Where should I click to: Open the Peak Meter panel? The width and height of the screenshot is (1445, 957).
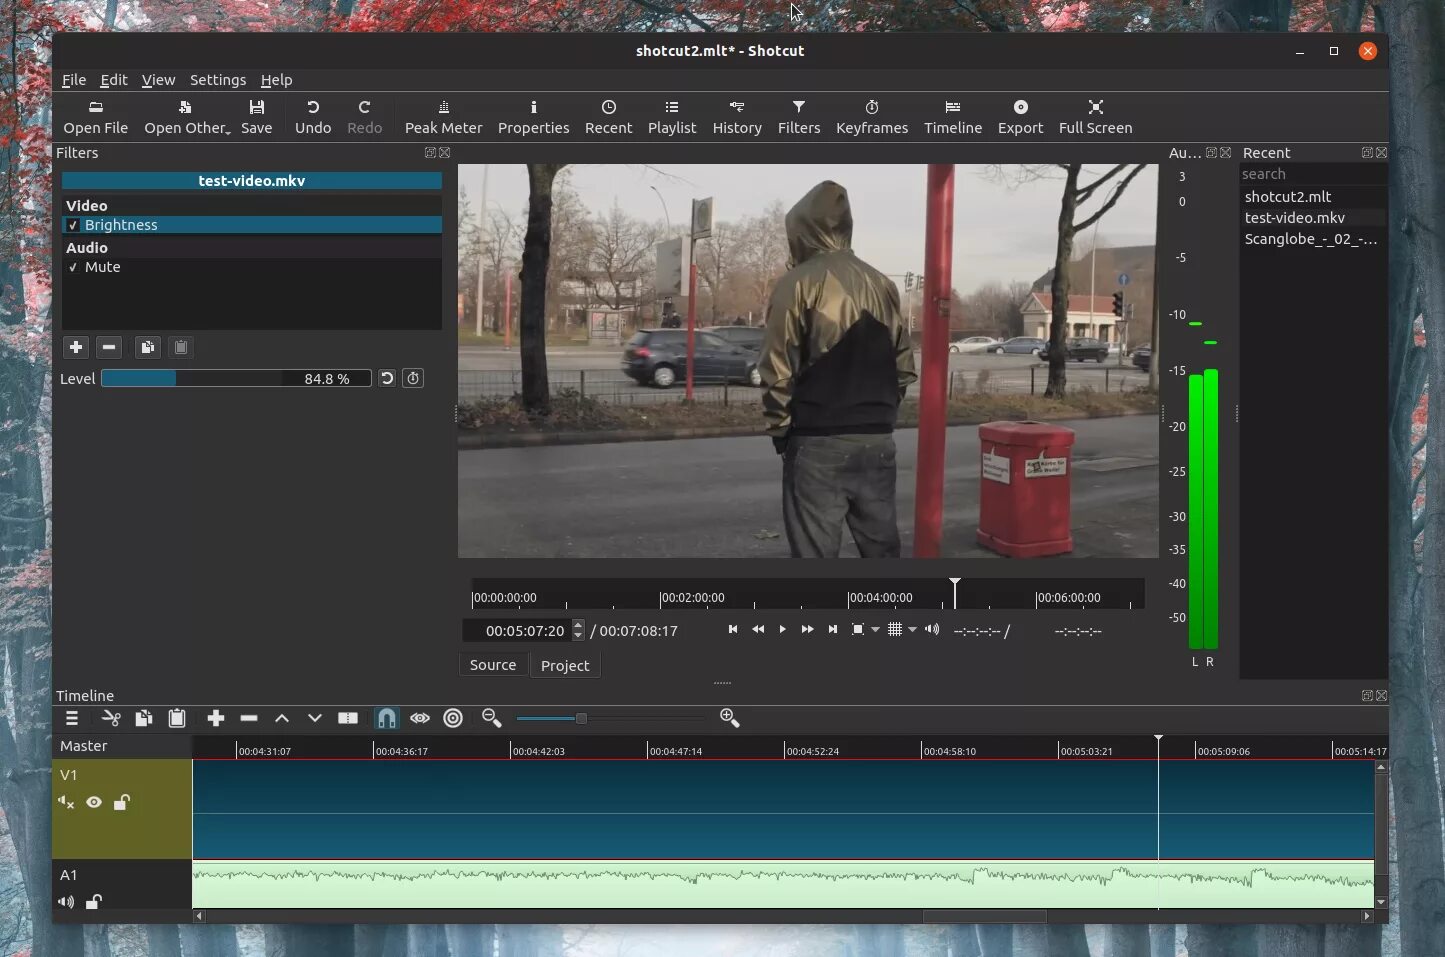coord(443,116)
